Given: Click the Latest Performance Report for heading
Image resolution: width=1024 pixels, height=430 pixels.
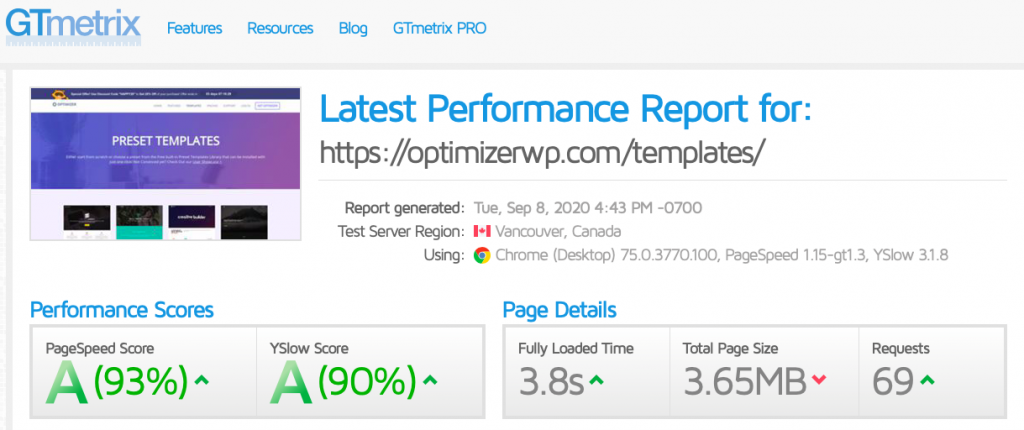Looking at the screenshot, I should 565,108.
